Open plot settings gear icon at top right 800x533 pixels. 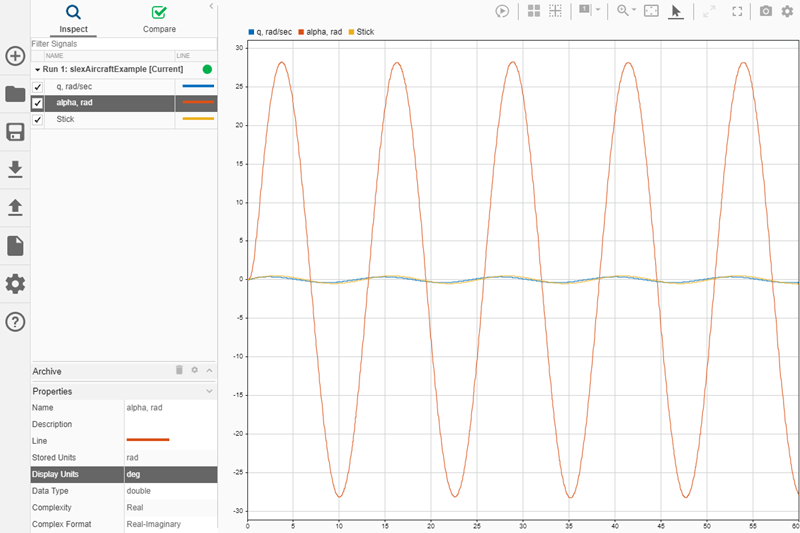[x=787, y=11]
